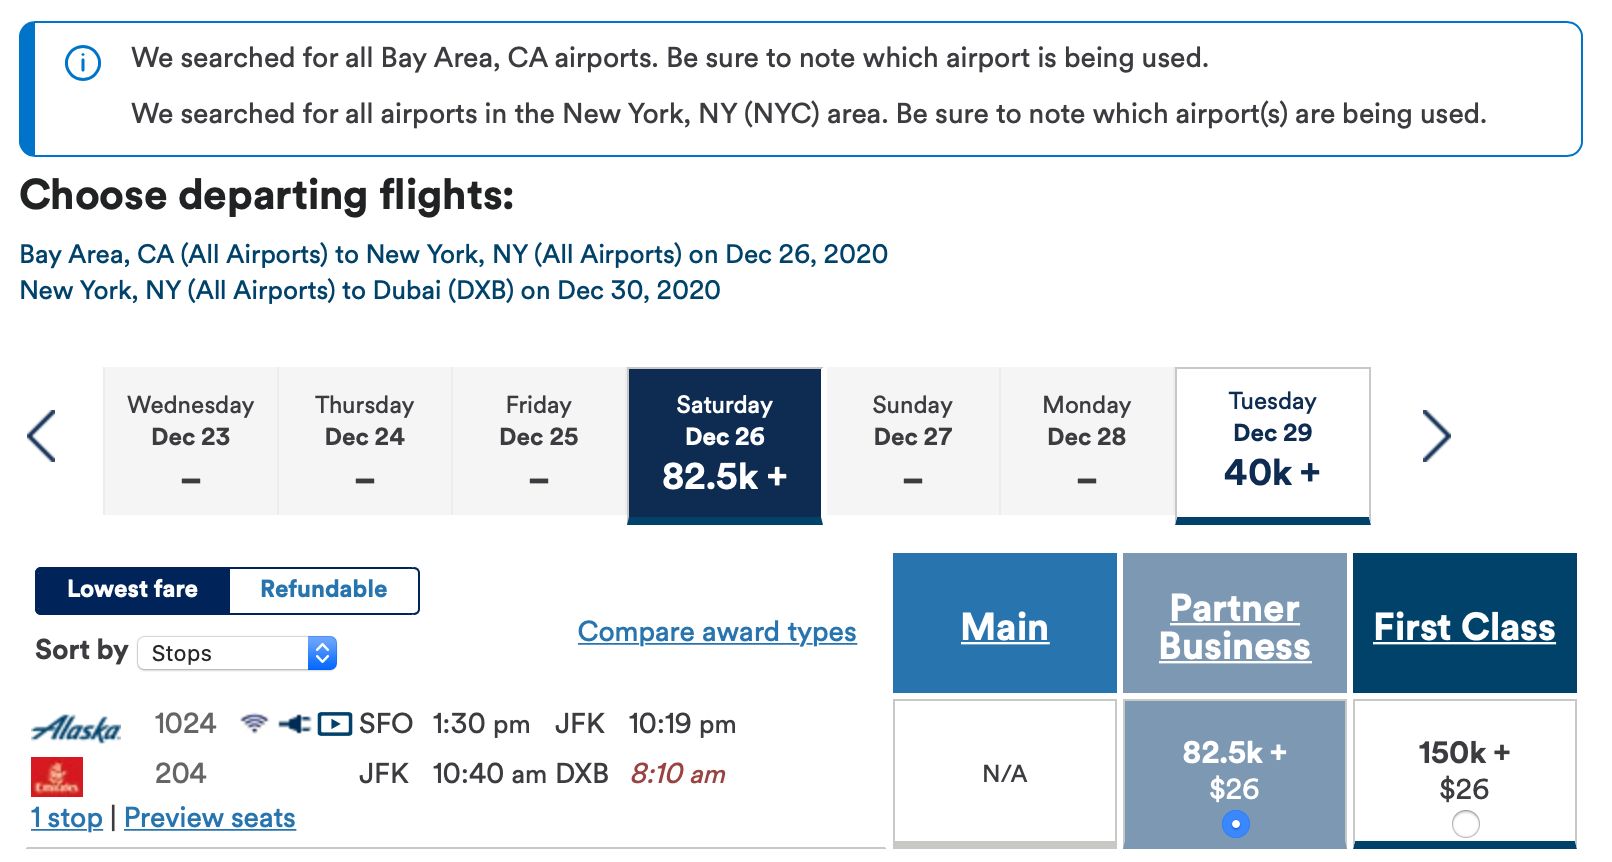1612x862 pixels.
Task: Select the 82.5k Partner Business fare radio
Action: coord(1235,824)
